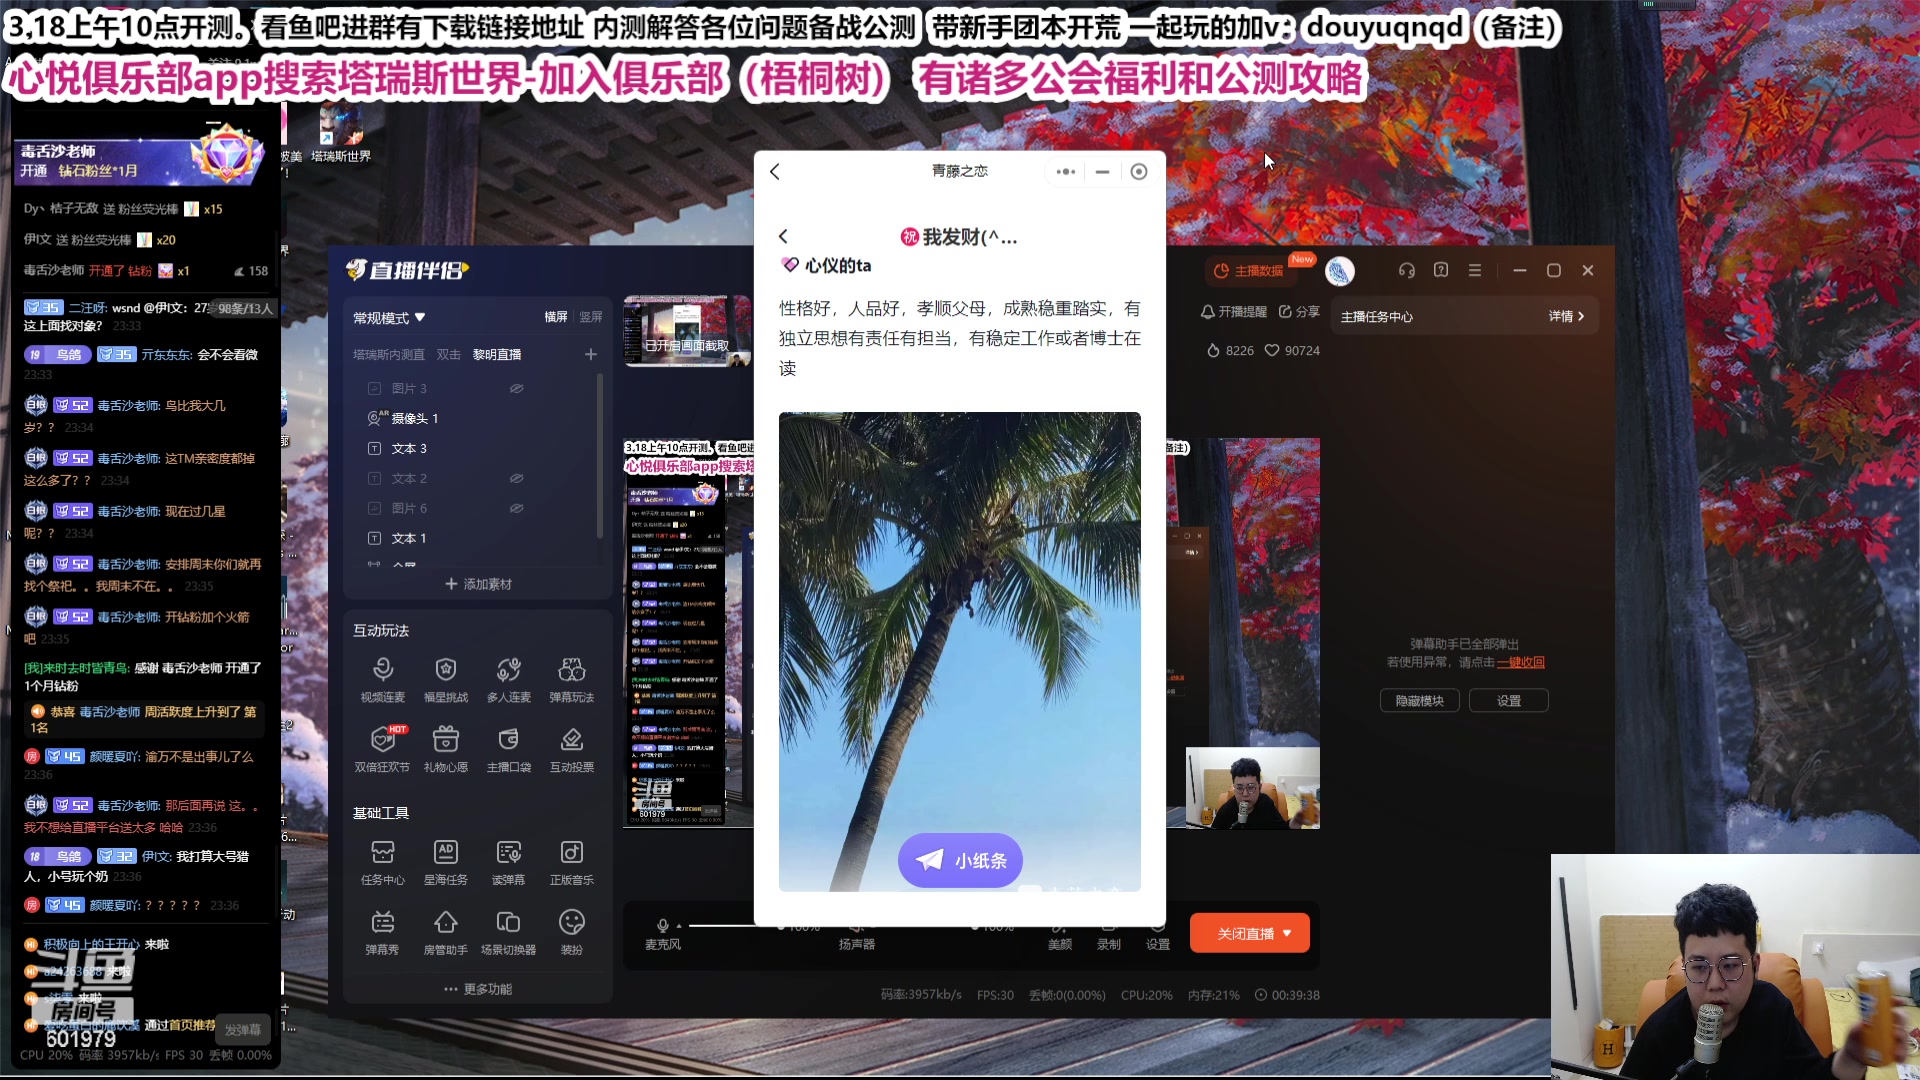Show hidden layer 图片 3
This screenshot has height=1080, width=1920.
tap(516, 388)
